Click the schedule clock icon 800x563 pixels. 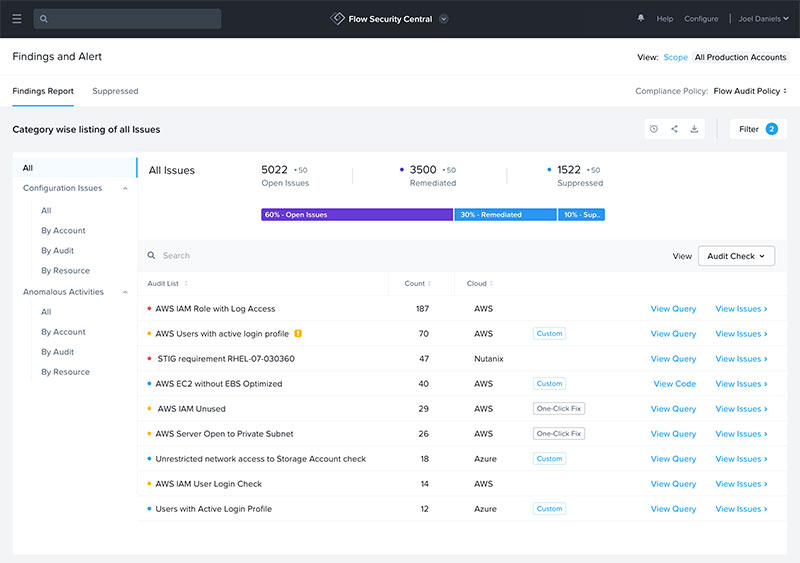point(653,129)
